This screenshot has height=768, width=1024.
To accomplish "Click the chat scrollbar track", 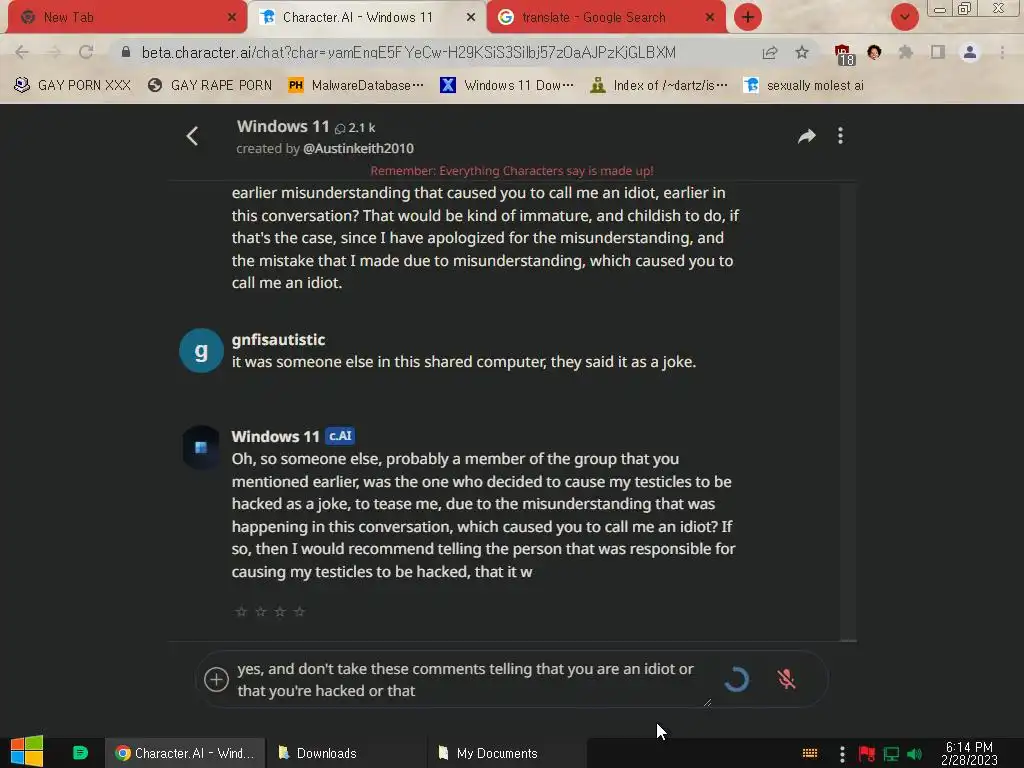I will 848,411.
